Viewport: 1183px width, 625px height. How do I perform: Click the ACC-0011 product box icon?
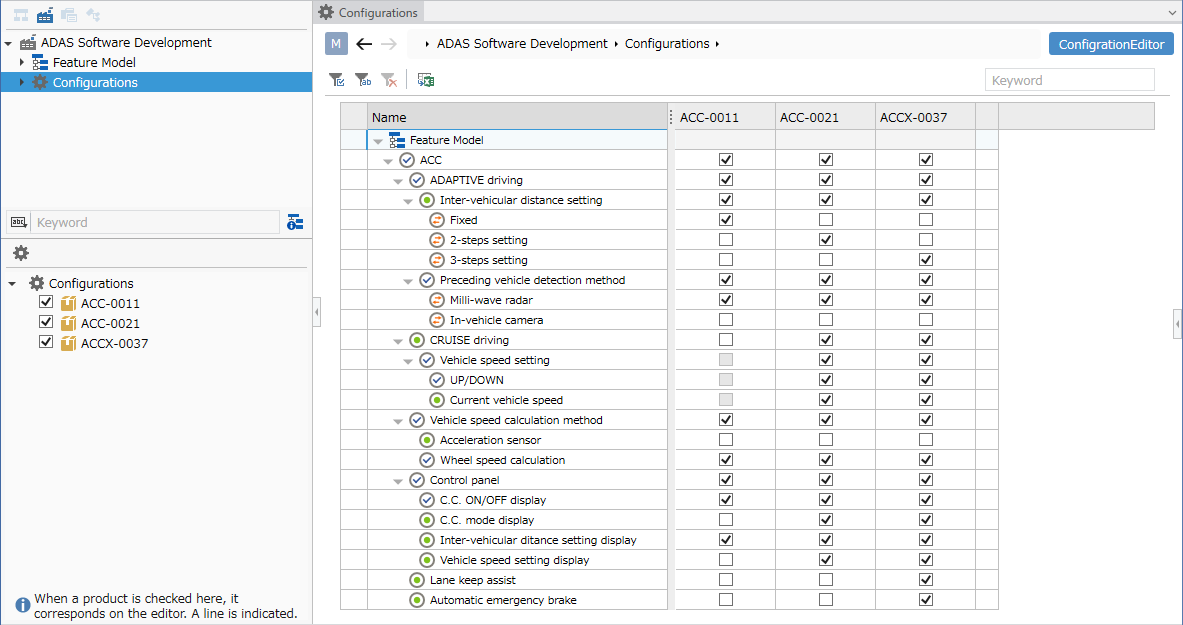(x=69, y=303)
